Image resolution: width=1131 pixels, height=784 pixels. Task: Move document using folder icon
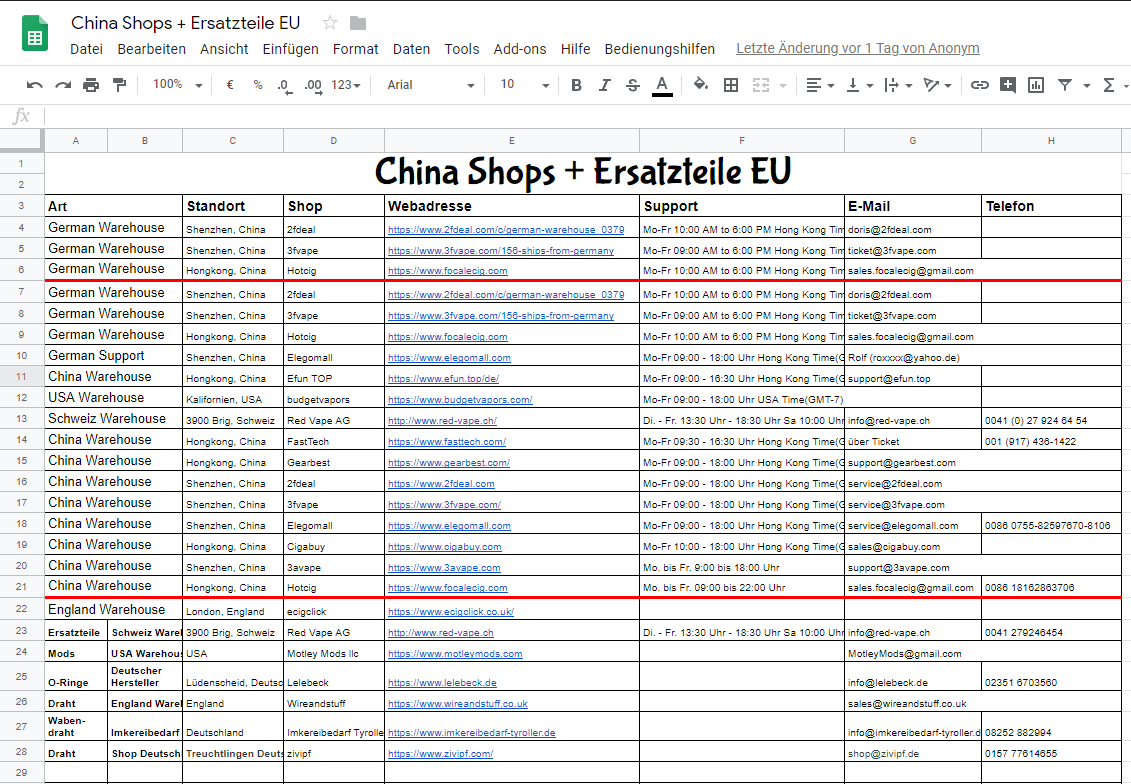click(358, 23)
